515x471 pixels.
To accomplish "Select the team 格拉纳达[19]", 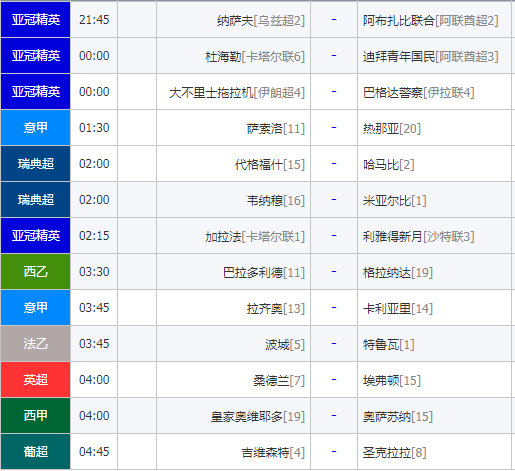I will (x=398, y=273).
